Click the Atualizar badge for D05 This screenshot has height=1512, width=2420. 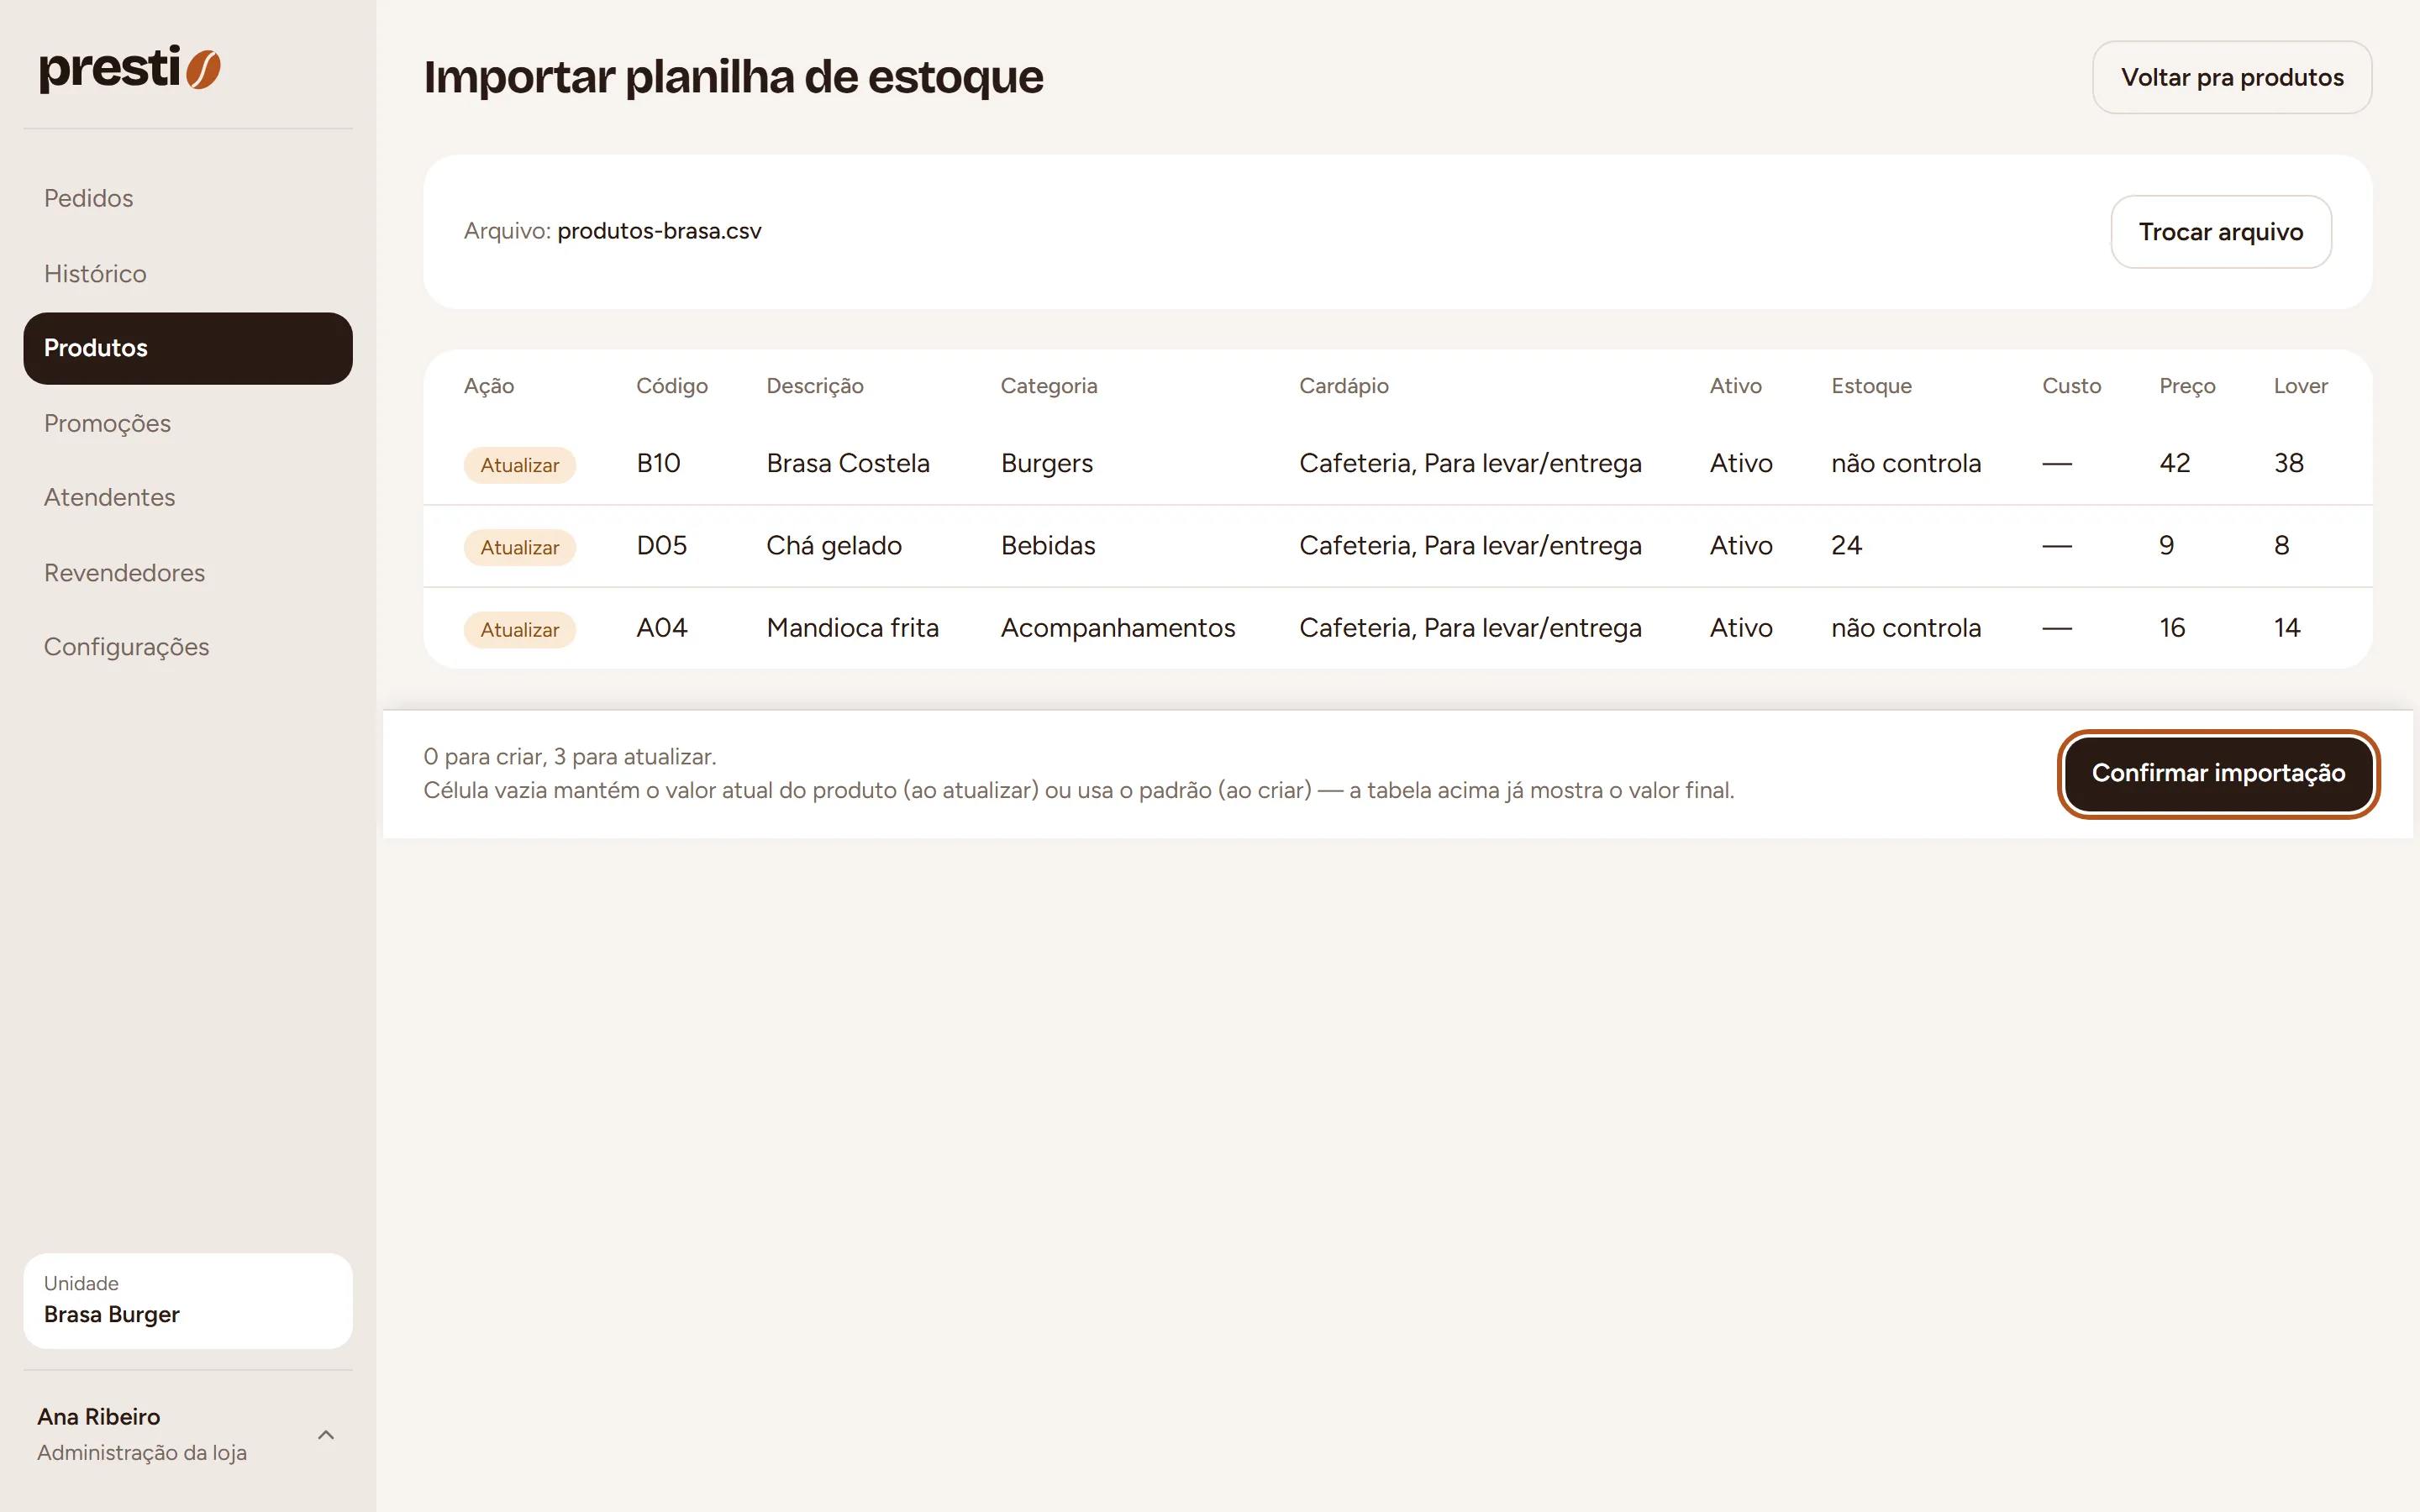point(519,547)
